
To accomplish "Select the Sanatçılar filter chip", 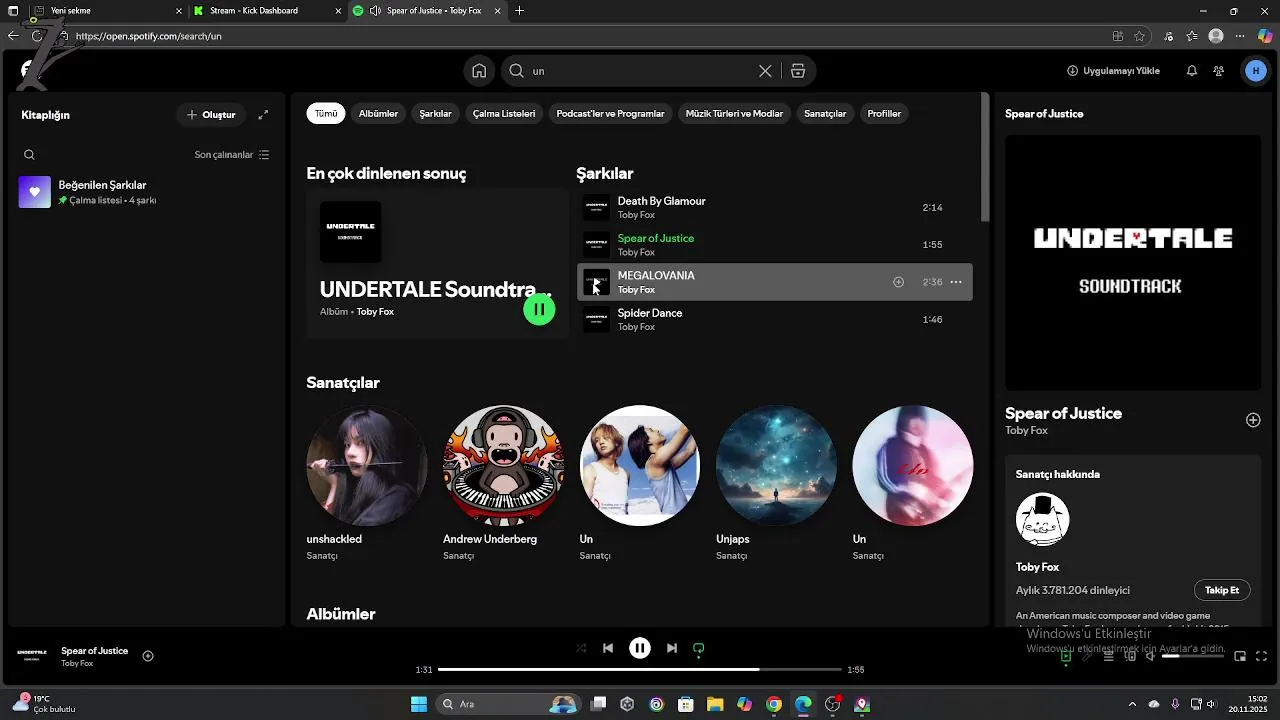I will 825,114.
